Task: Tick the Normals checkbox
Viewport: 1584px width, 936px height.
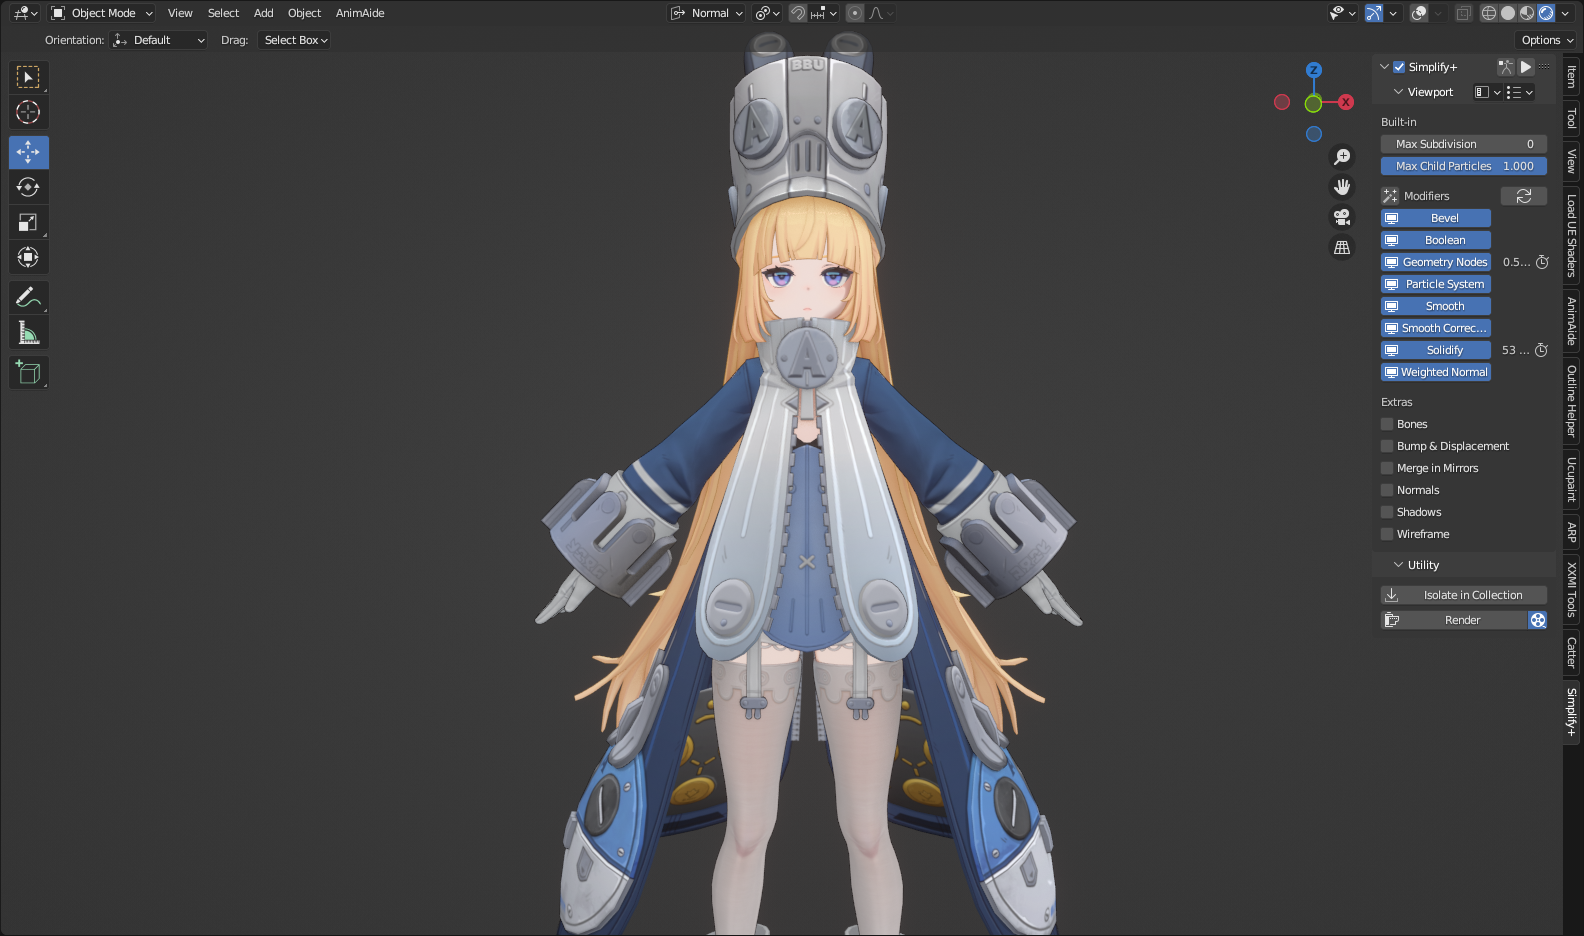Action: click(1387, 490)
